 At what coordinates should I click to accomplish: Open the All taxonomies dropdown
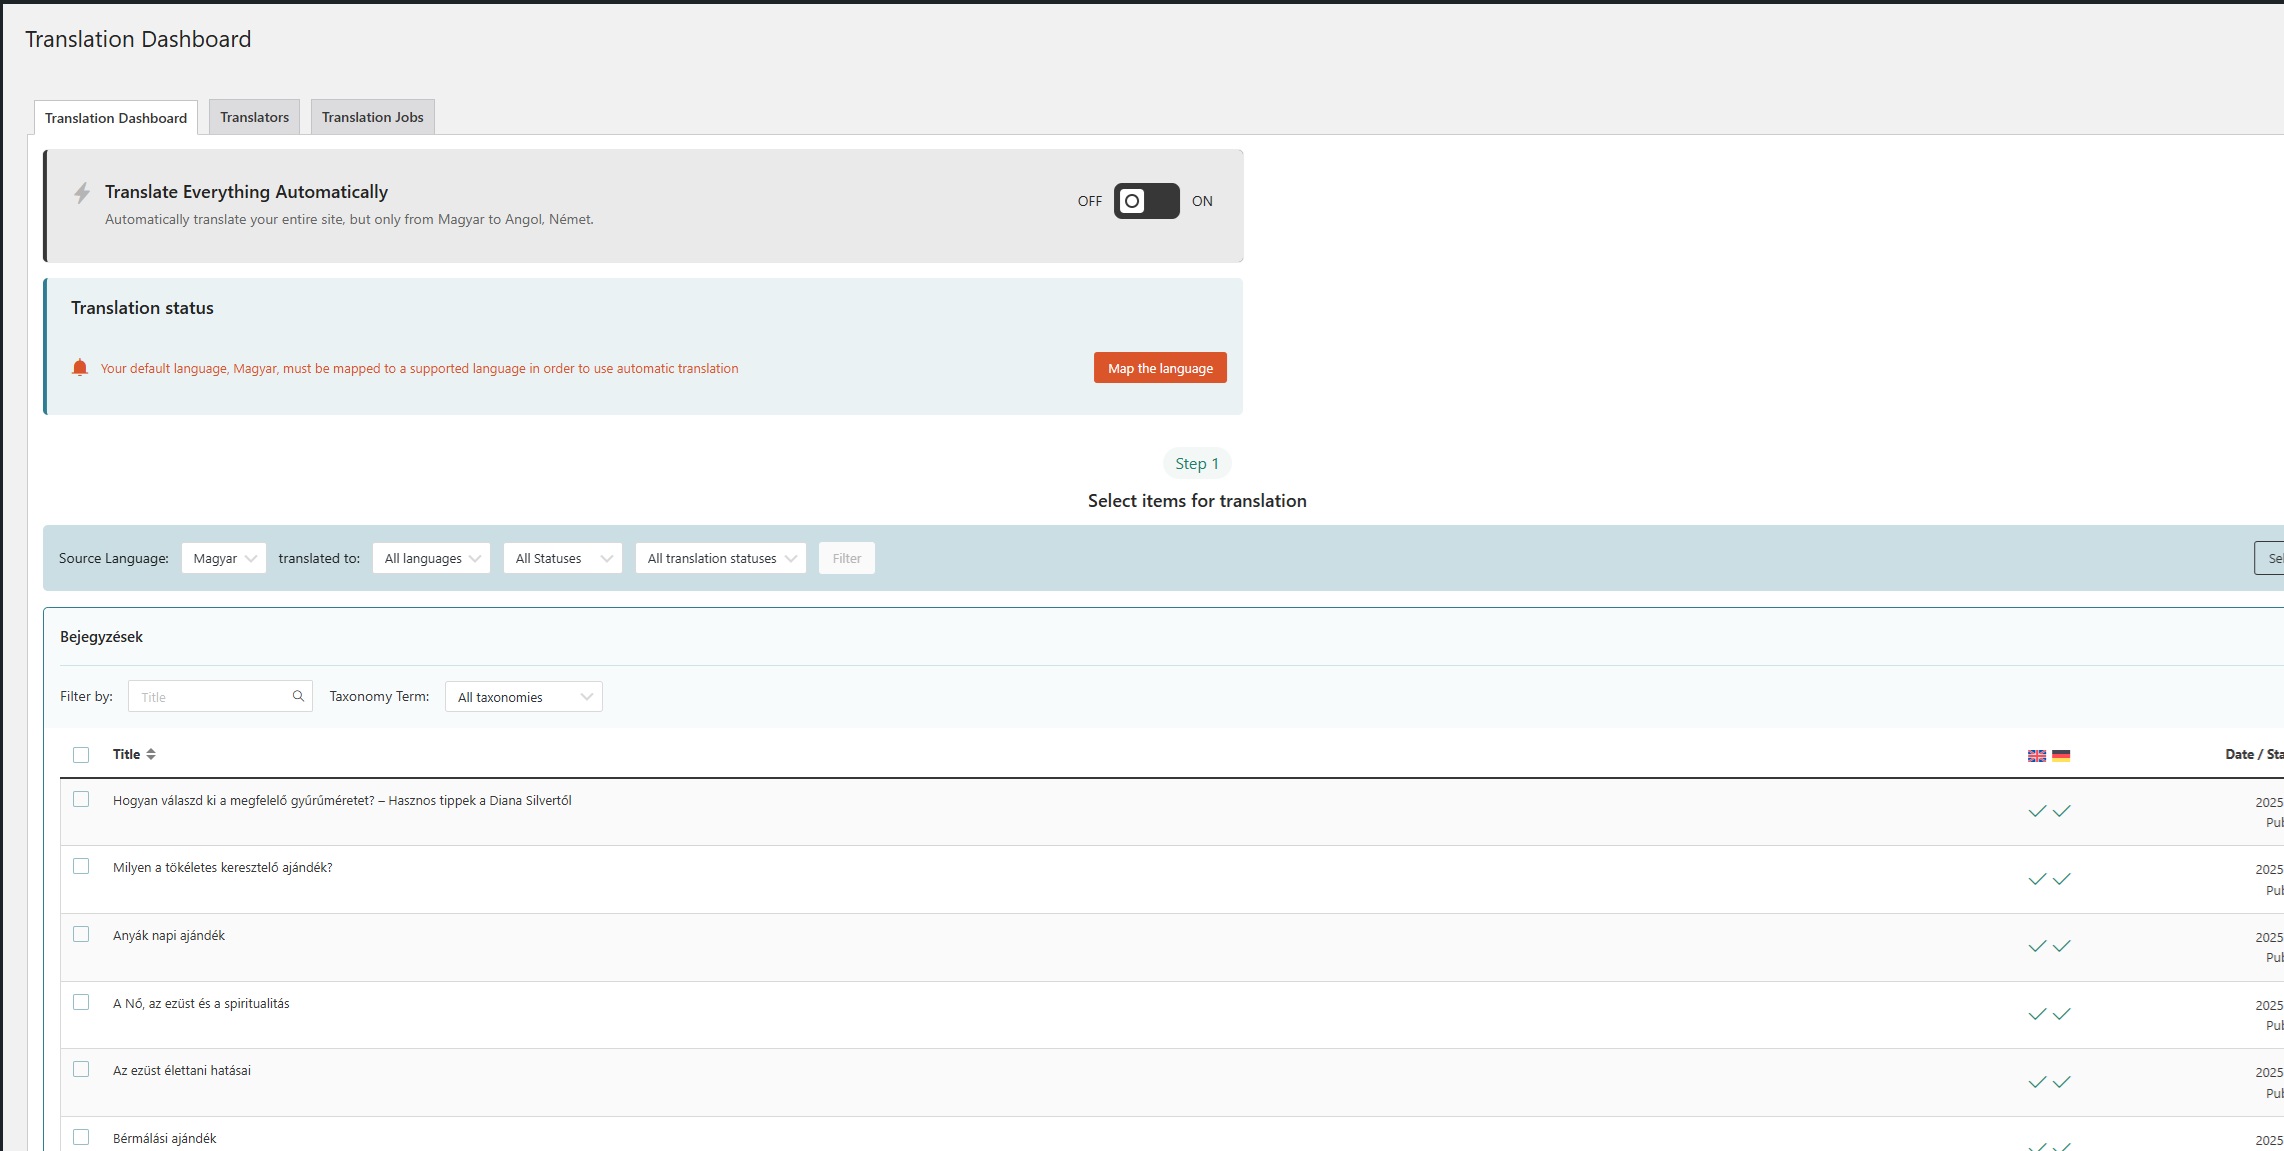tap(523, 697)
